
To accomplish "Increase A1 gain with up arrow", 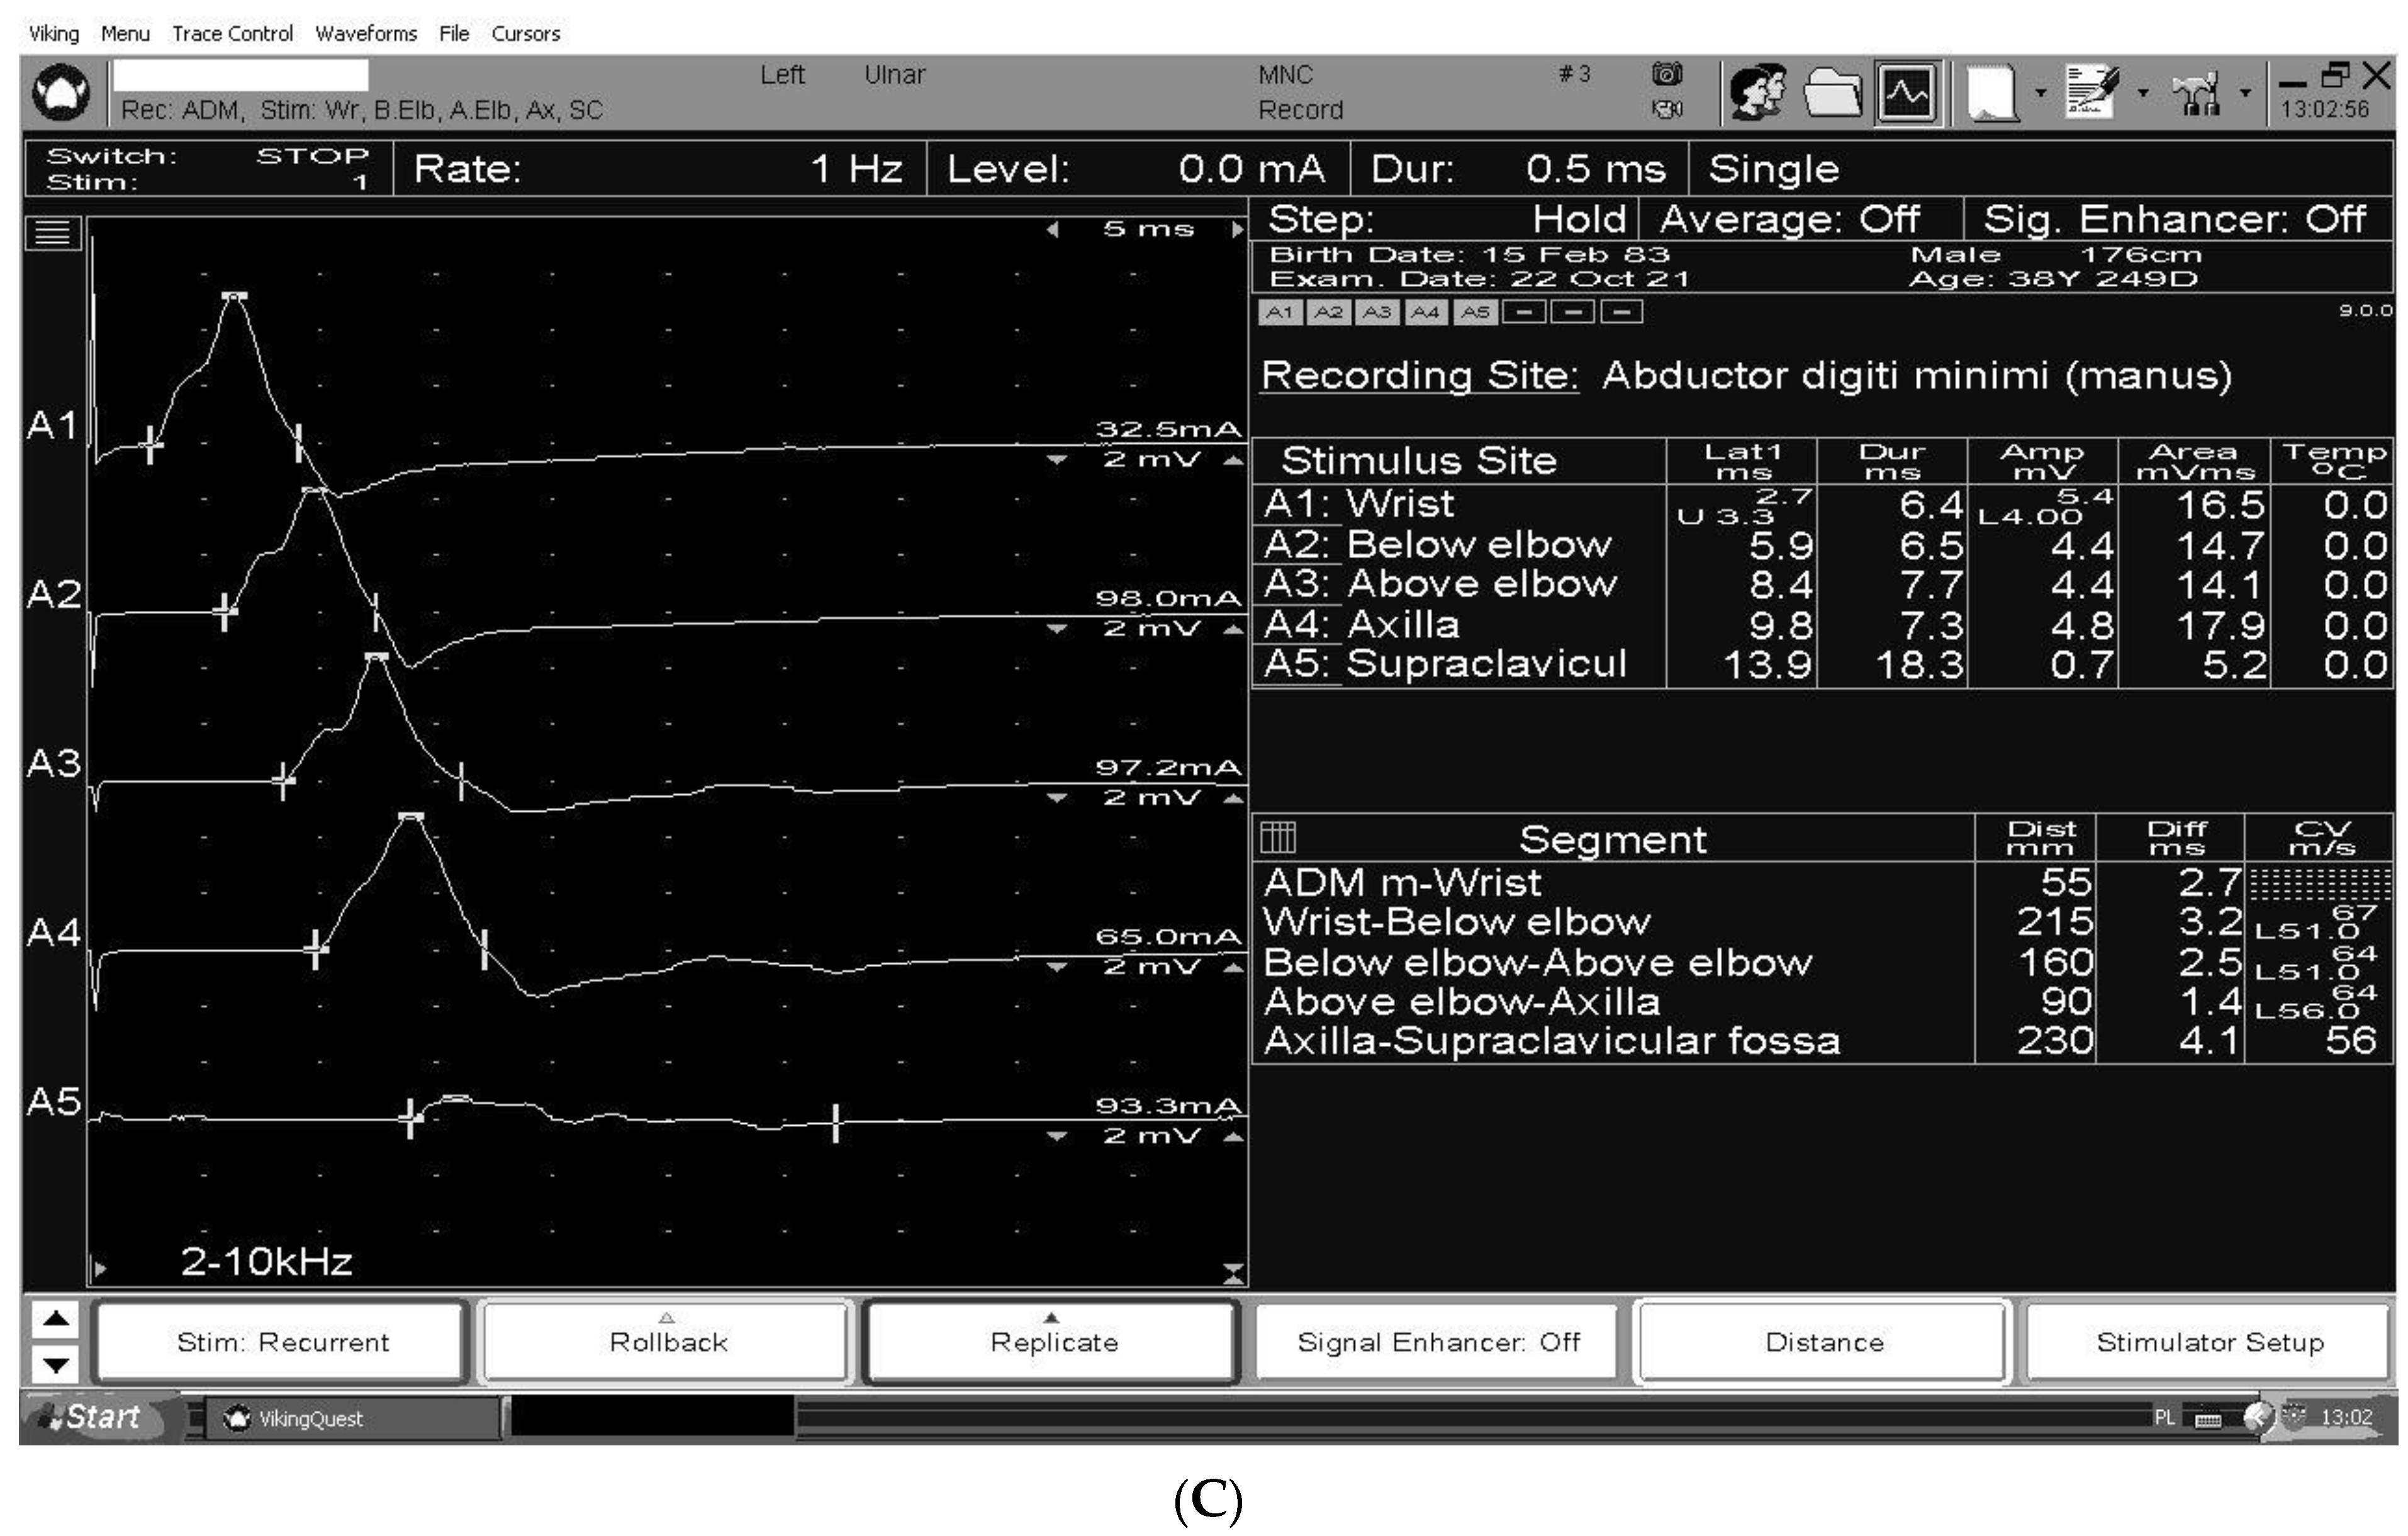I will tap(1234, 461).
